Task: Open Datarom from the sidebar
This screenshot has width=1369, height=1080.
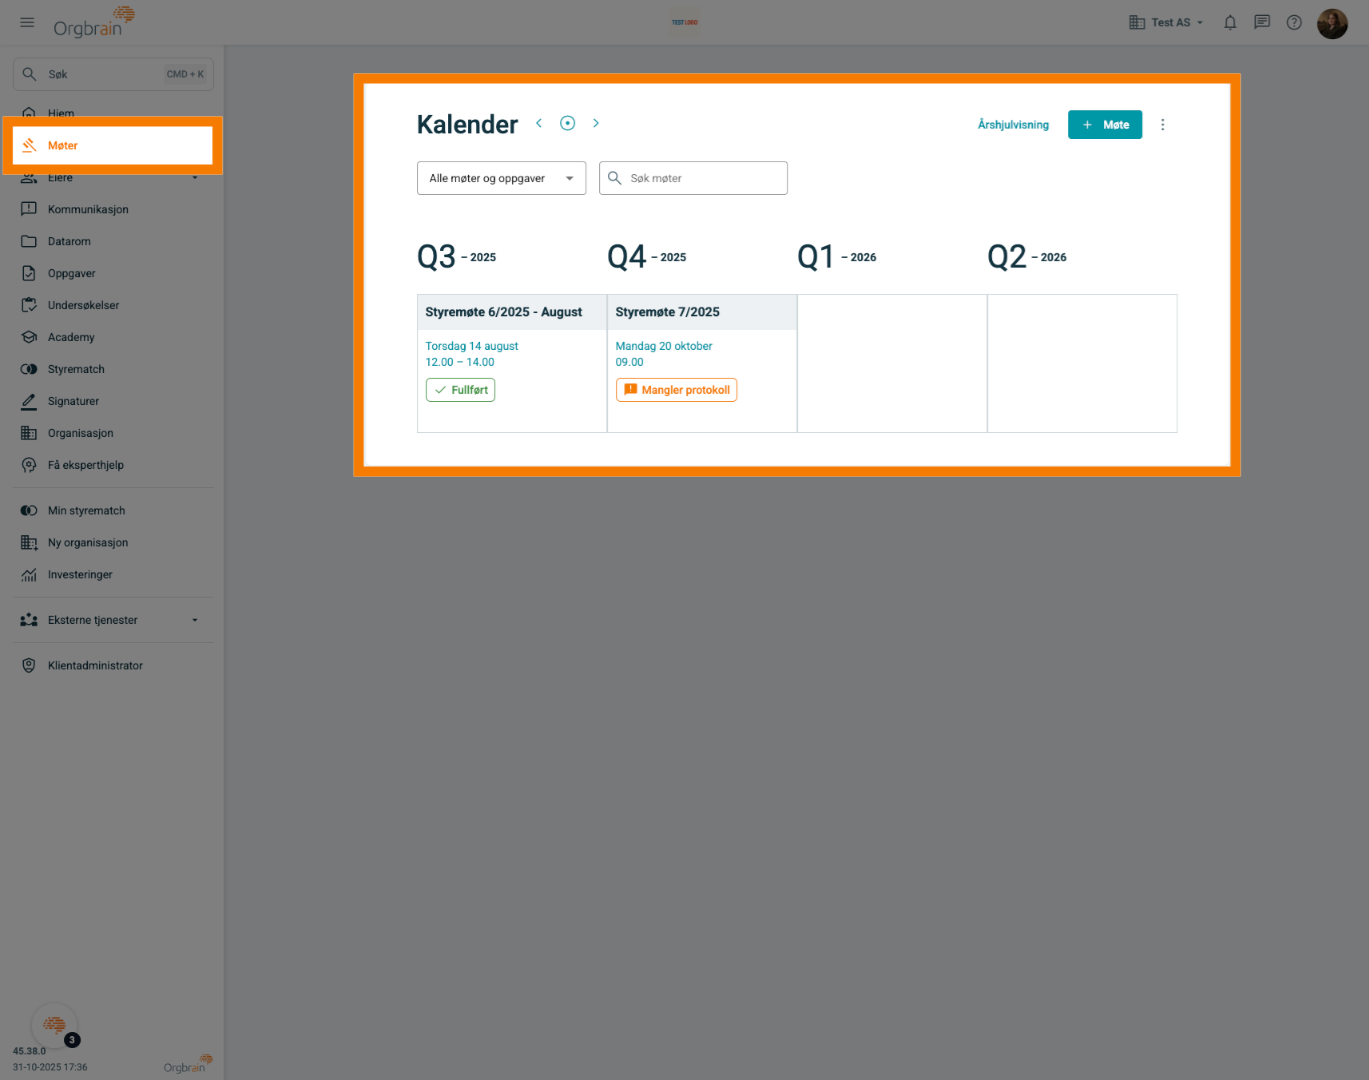Action: (112, 241)
